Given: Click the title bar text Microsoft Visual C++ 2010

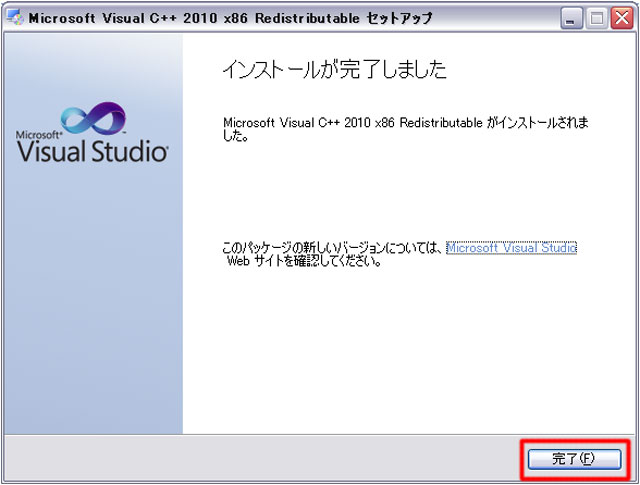Looking at the screenshot, I should 123,18.
